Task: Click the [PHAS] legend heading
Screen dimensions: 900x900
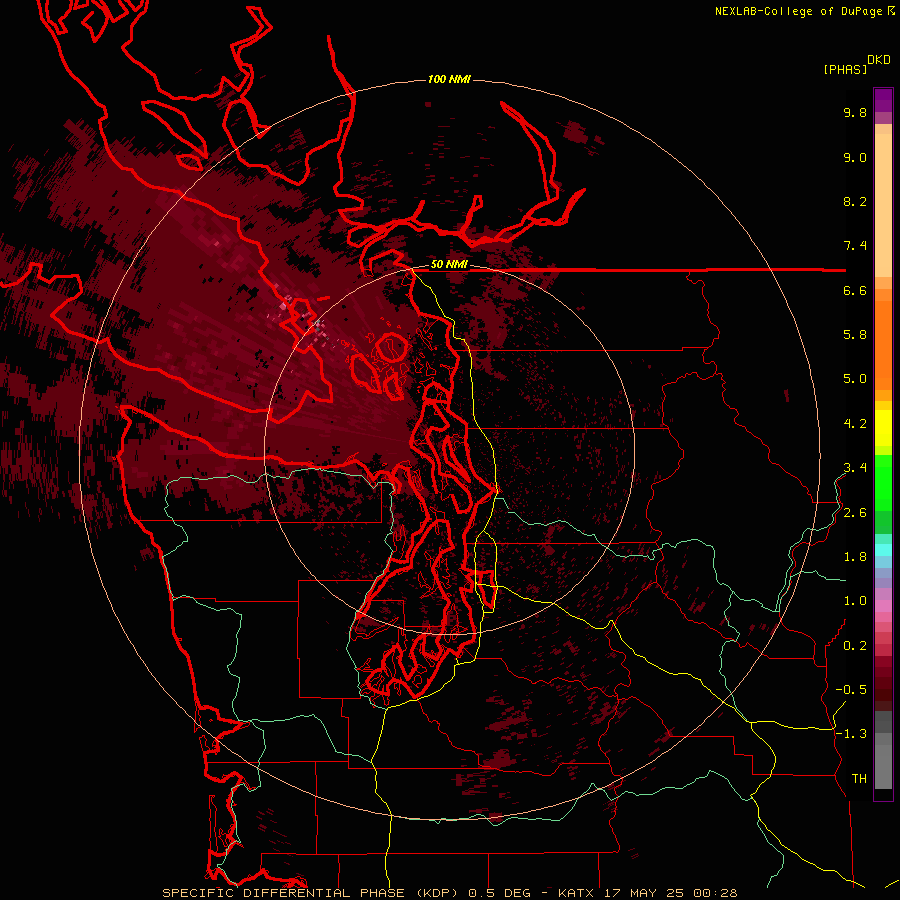Action: point(845,69)
